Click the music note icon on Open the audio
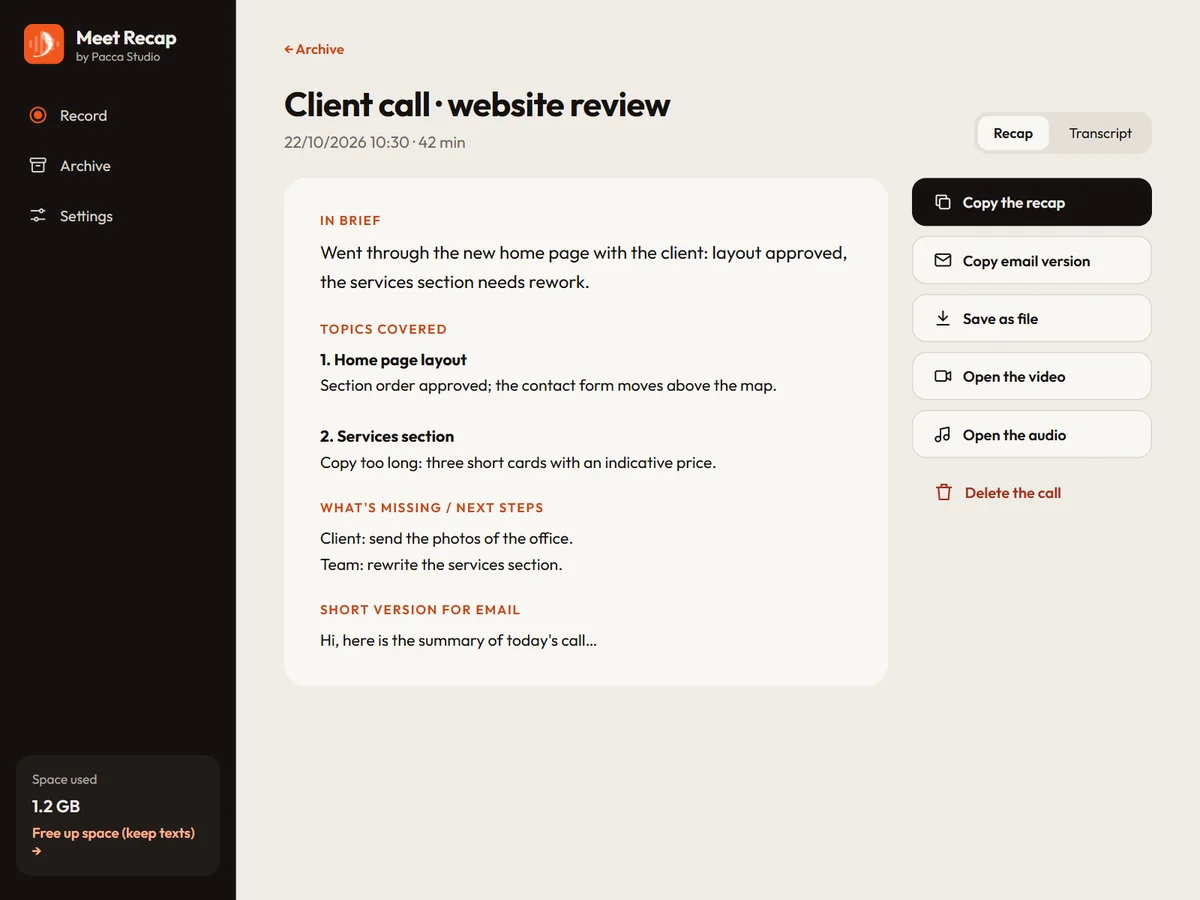The height and width of the screenshot is (900, 1200). [942, 434]
